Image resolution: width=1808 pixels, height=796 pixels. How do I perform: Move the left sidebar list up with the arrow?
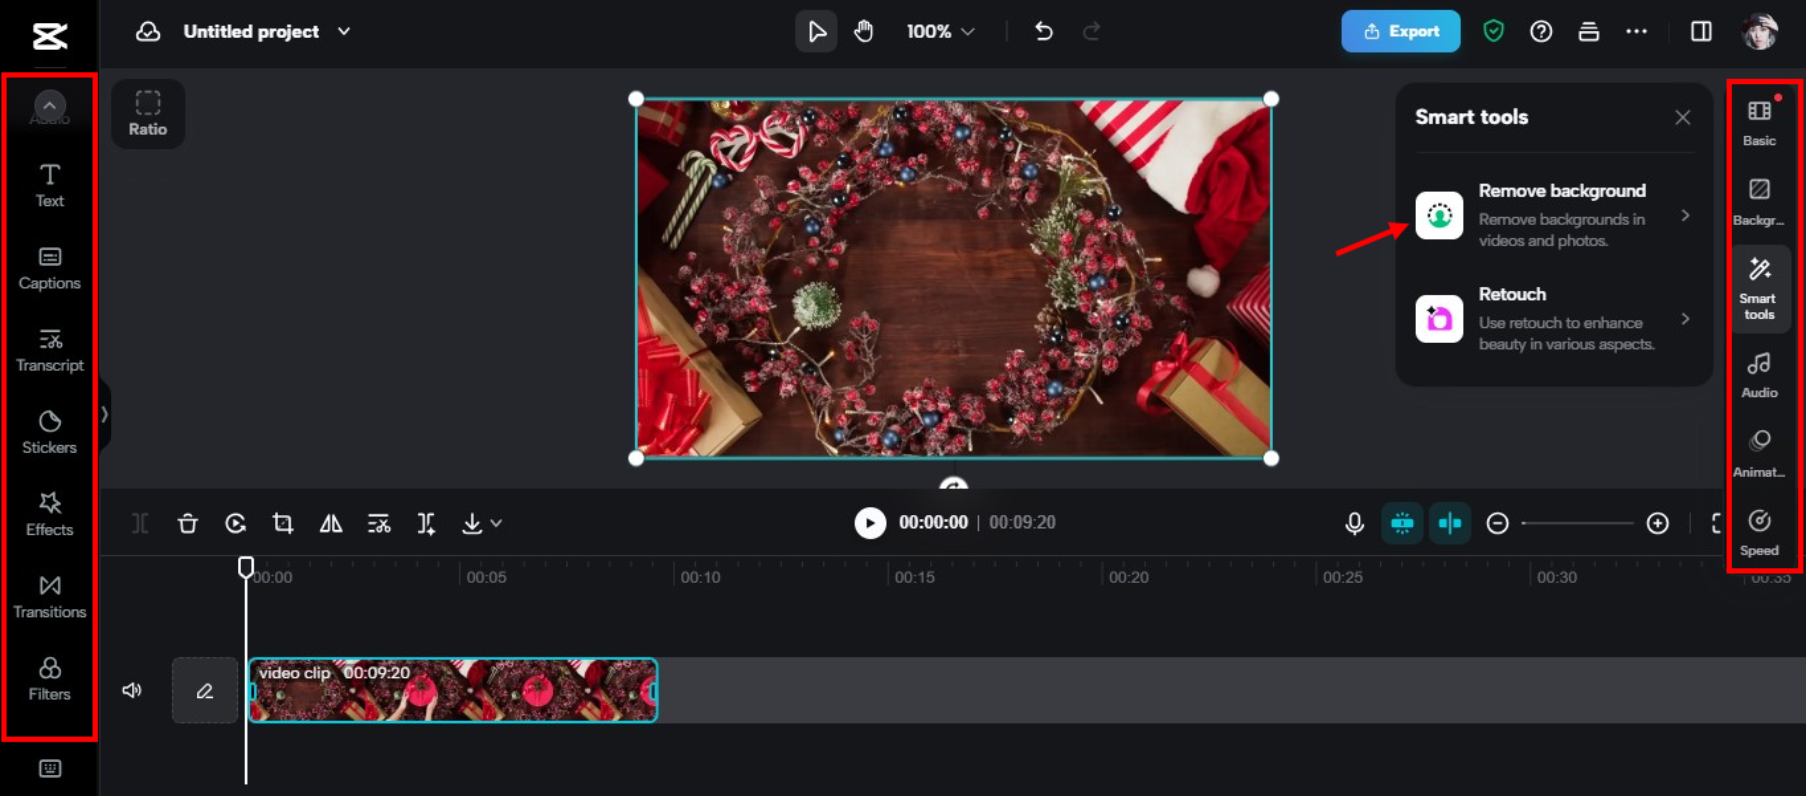(x=49, y=105)
